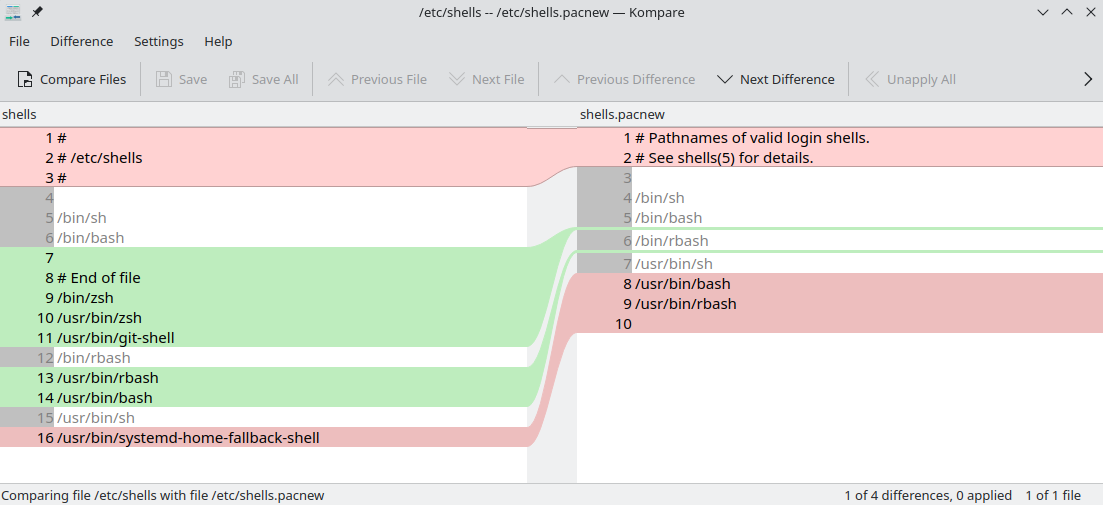
Task: Jump to the Next File
Action: (457, 79)
